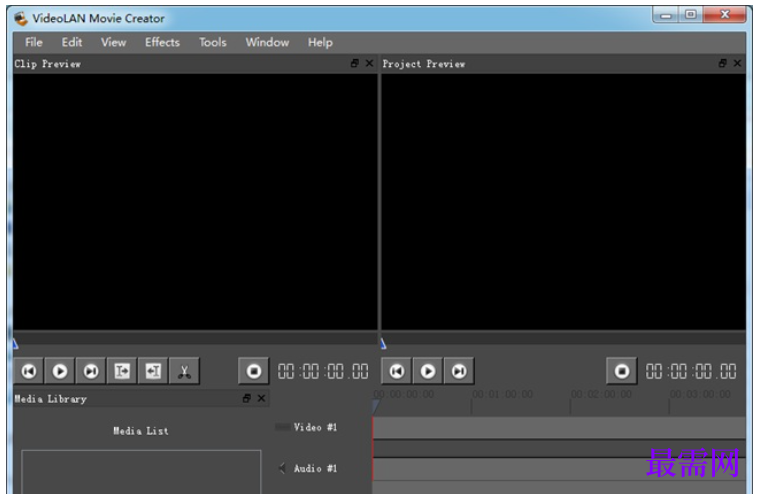758x494 pixels.
Task: Click the timeline ruler at 00:02:00:00
Action: (x=601, y=394)
